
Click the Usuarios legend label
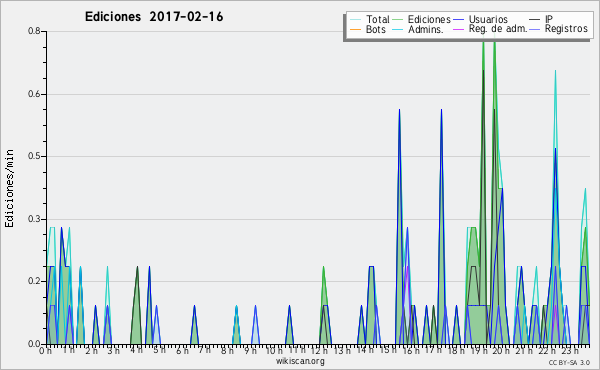point(488,19)
